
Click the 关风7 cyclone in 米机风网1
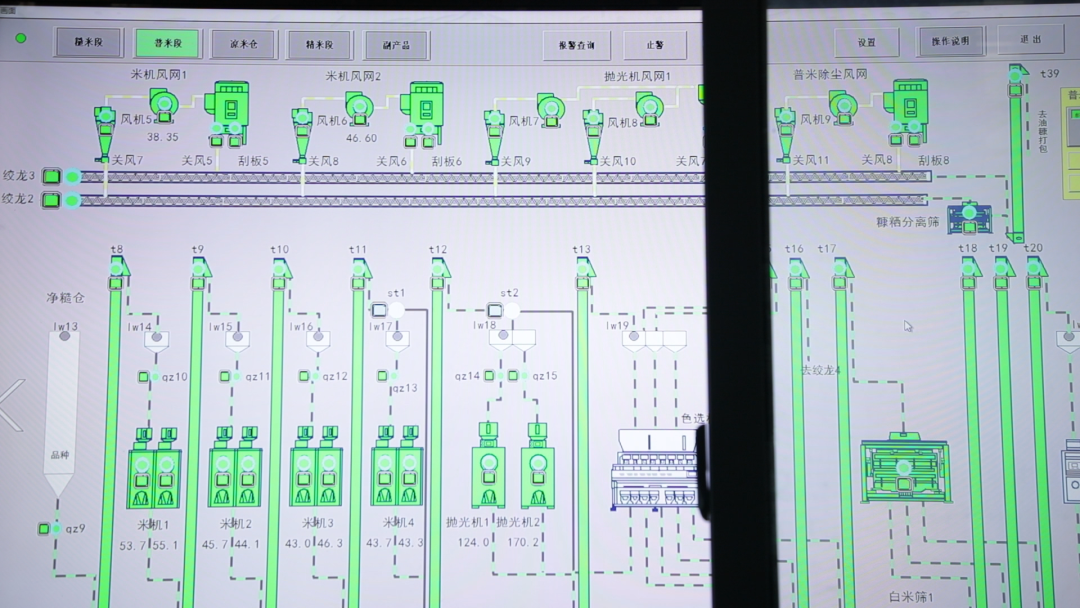click(x=104, y=134)
